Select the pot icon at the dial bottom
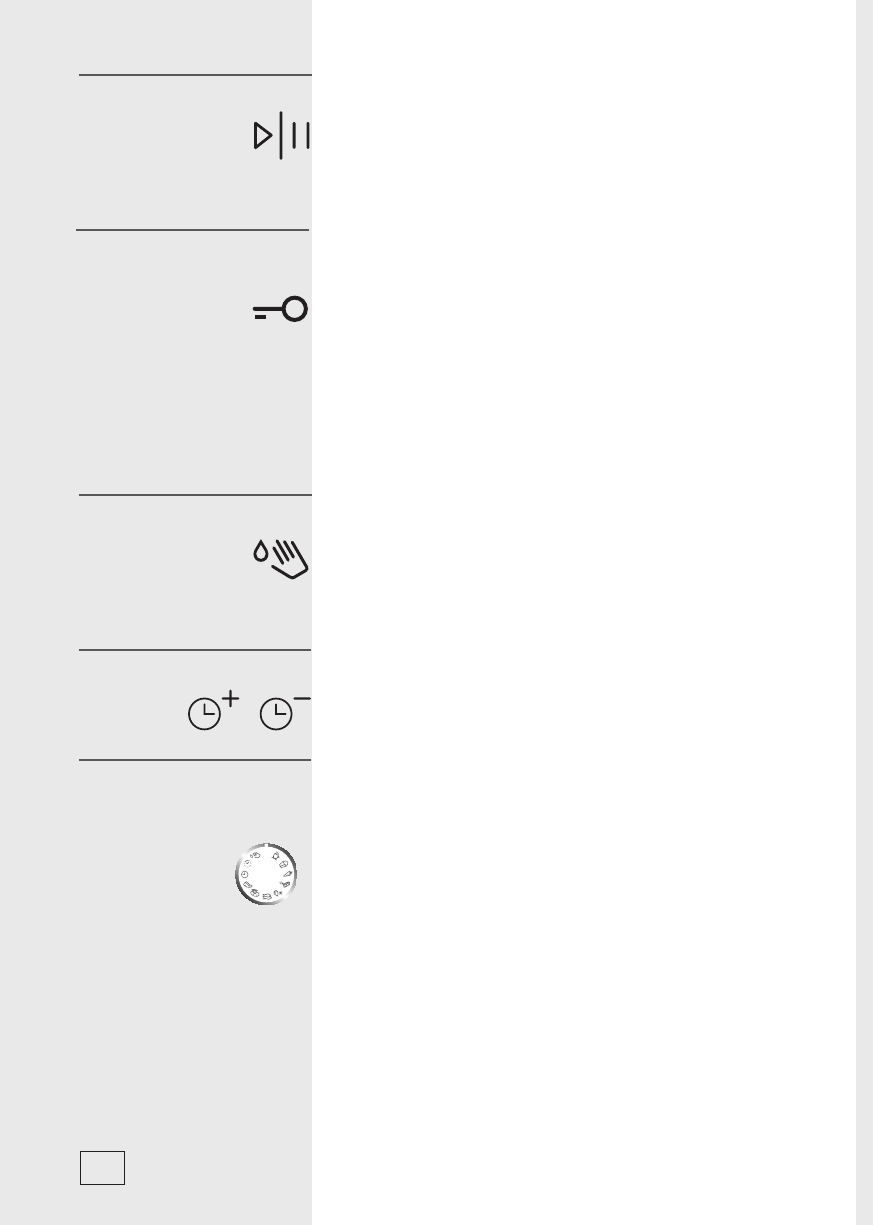Viewport: 873px width, 1225px height. click(267, 897)
